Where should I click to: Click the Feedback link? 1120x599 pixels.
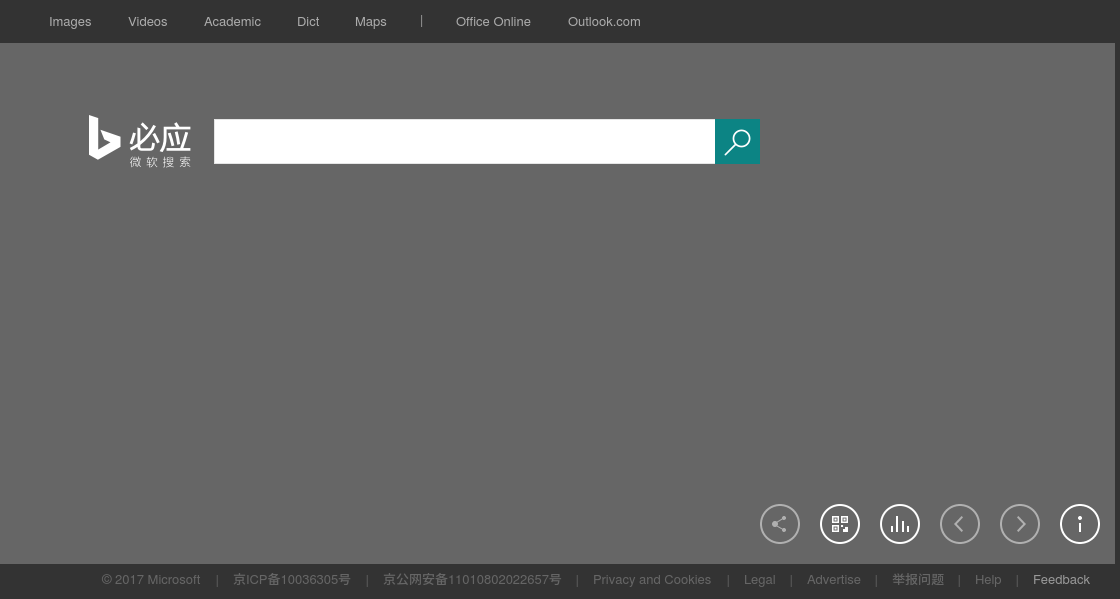click(1061, 580)
